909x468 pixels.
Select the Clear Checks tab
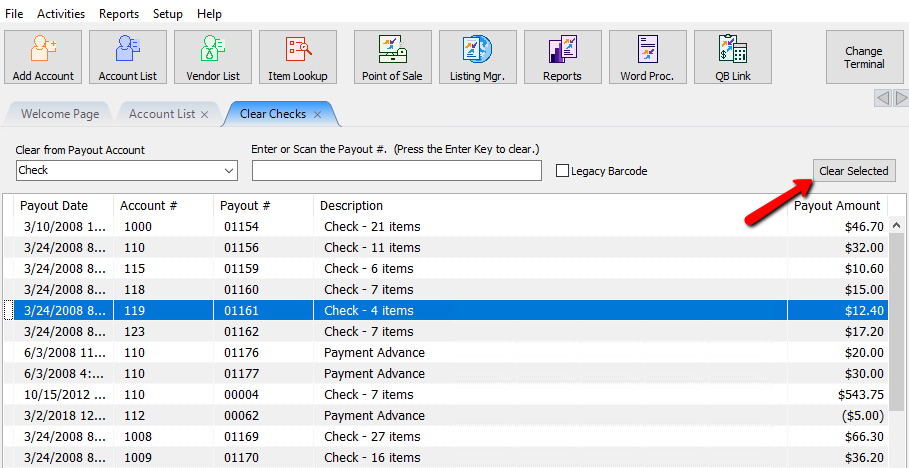[x=273, y=114]
